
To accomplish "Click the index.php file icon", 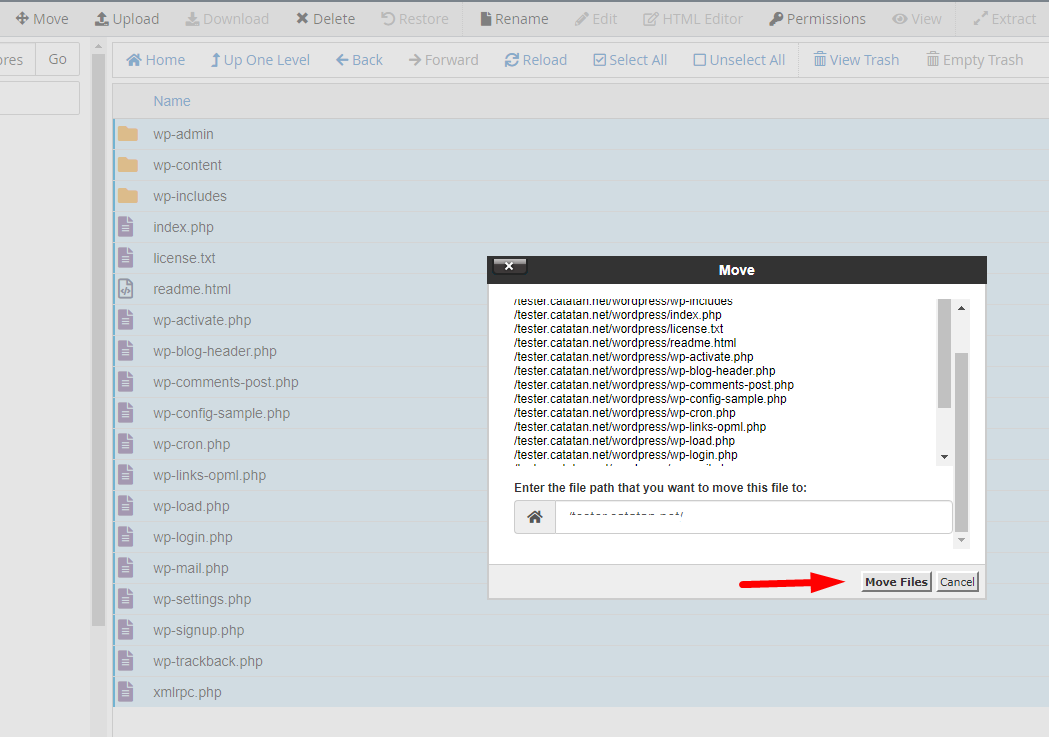I will 126,227.
